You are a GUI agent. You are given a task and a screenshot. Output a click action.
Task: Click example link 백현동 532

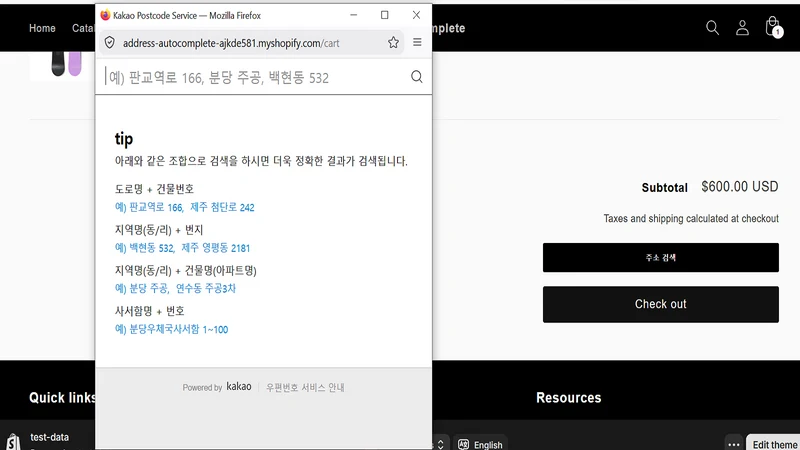(151, 248)
